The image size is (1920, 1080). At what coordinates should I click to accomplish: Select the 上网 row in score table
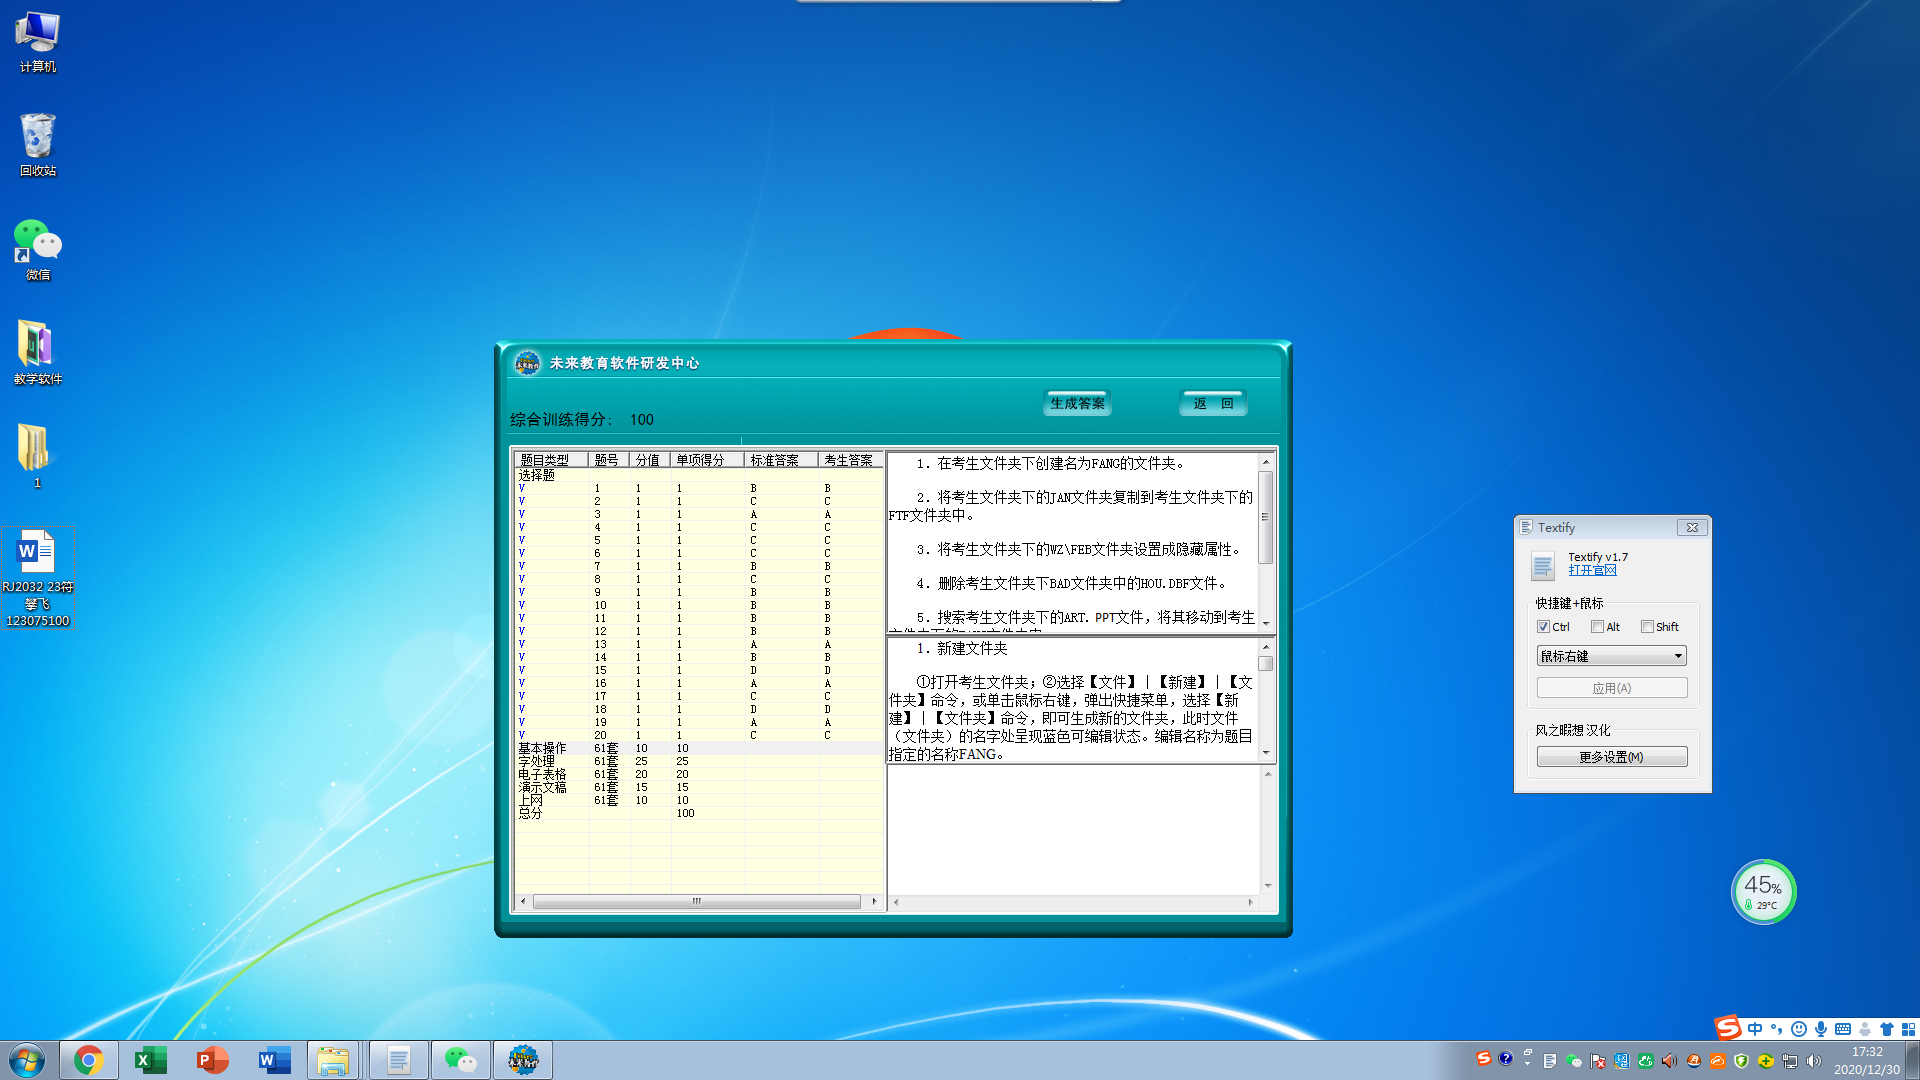[x=699, y=800]
